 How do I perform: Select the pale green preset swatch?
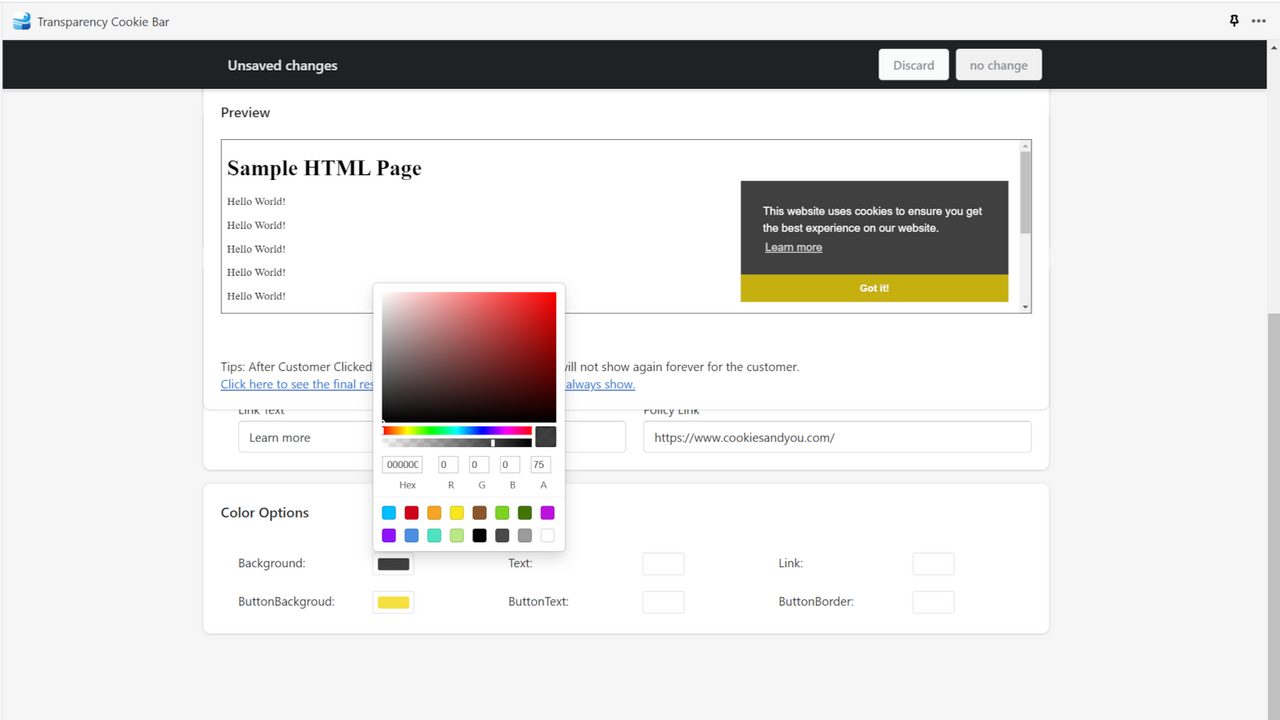(x=457, y=536)
